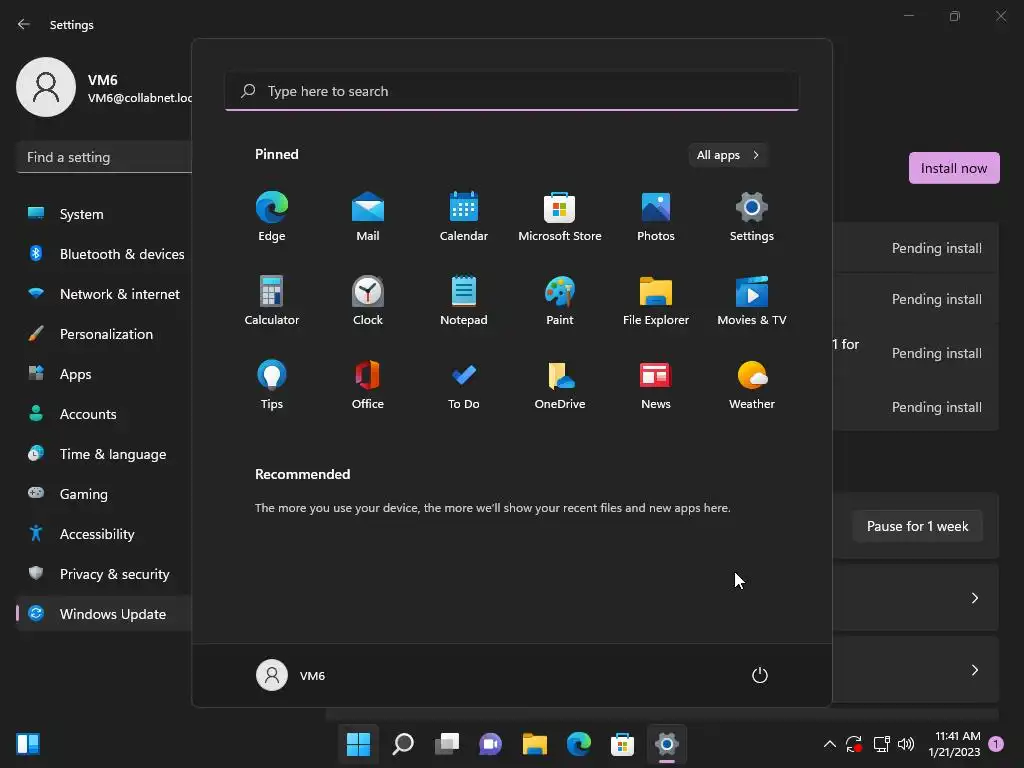Open volume control in system tray
Screen dimensions: 1024x768
[x=906, y=744]
